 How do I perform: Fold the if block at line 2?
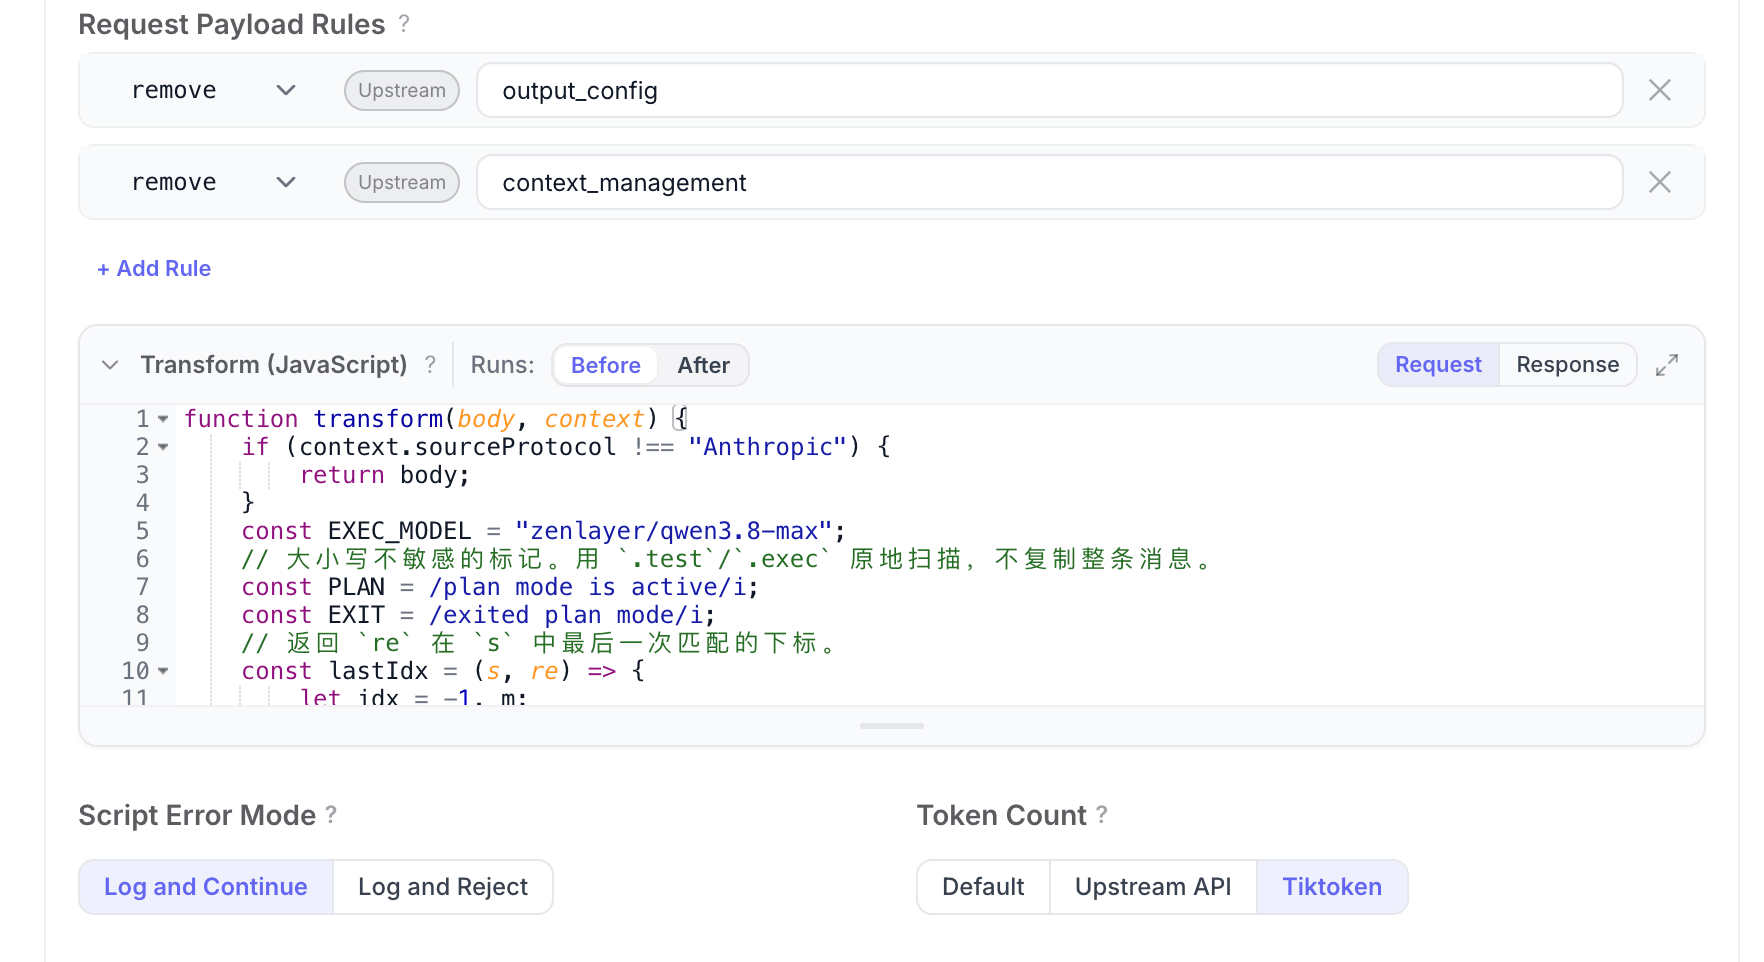163,447
